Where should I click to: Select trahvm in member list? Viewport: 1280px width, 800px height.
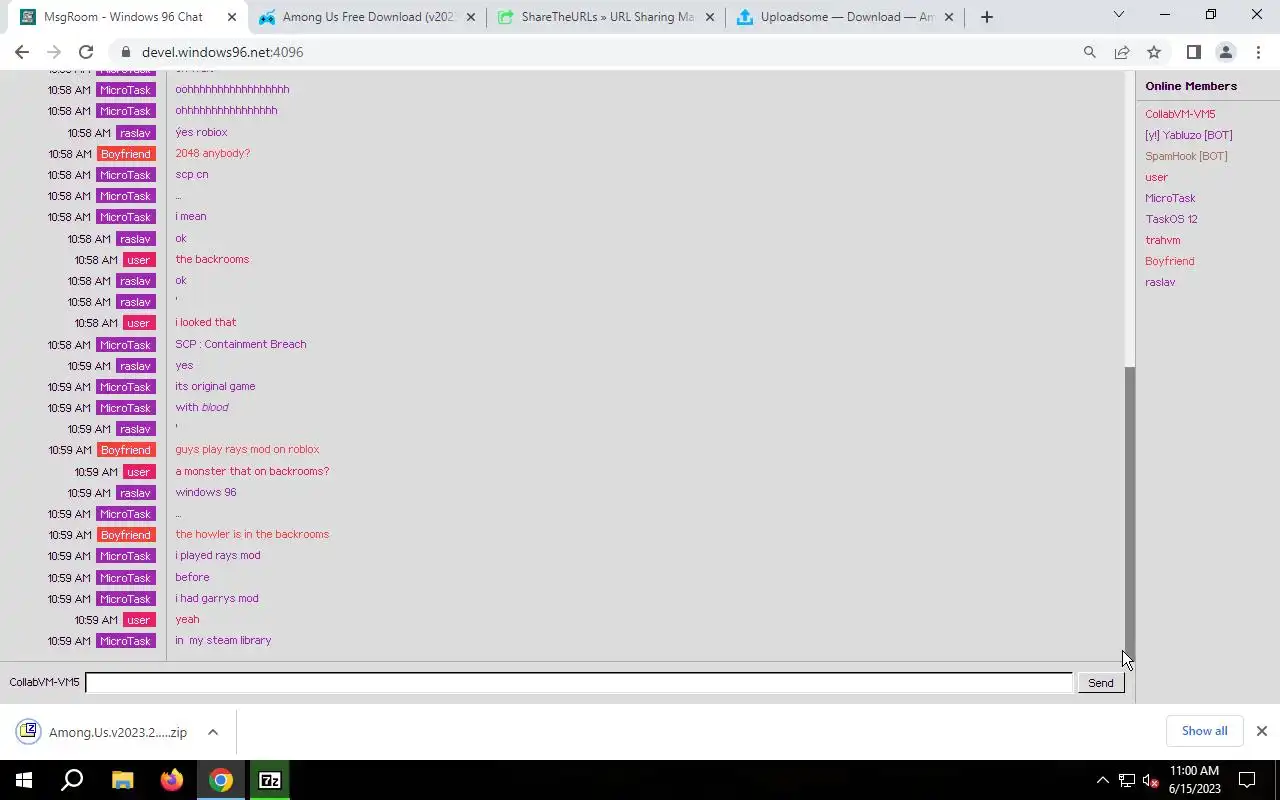[1162, 240]
